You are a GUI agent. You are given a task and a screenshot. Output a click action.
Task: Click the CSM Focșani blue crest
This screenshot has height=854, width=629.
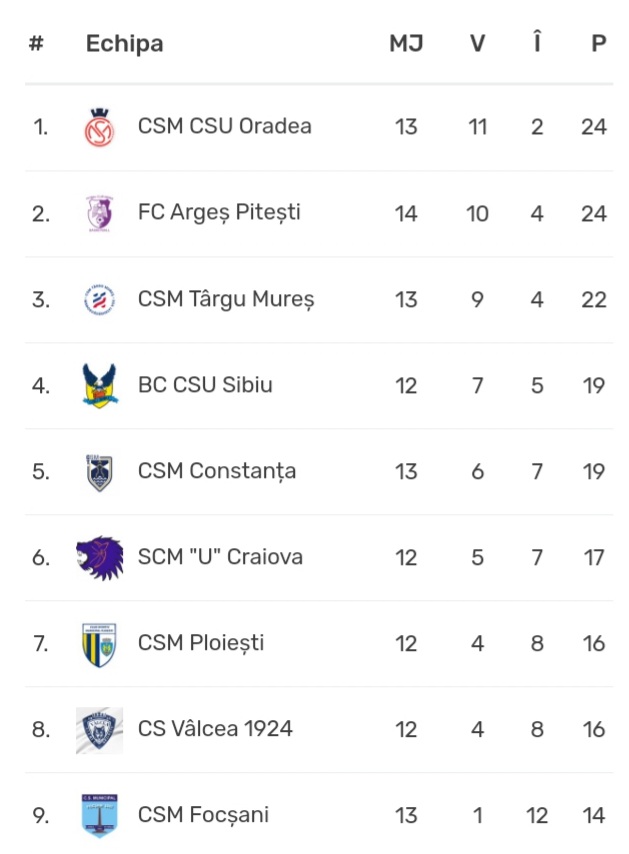click(x=100, y=815)
